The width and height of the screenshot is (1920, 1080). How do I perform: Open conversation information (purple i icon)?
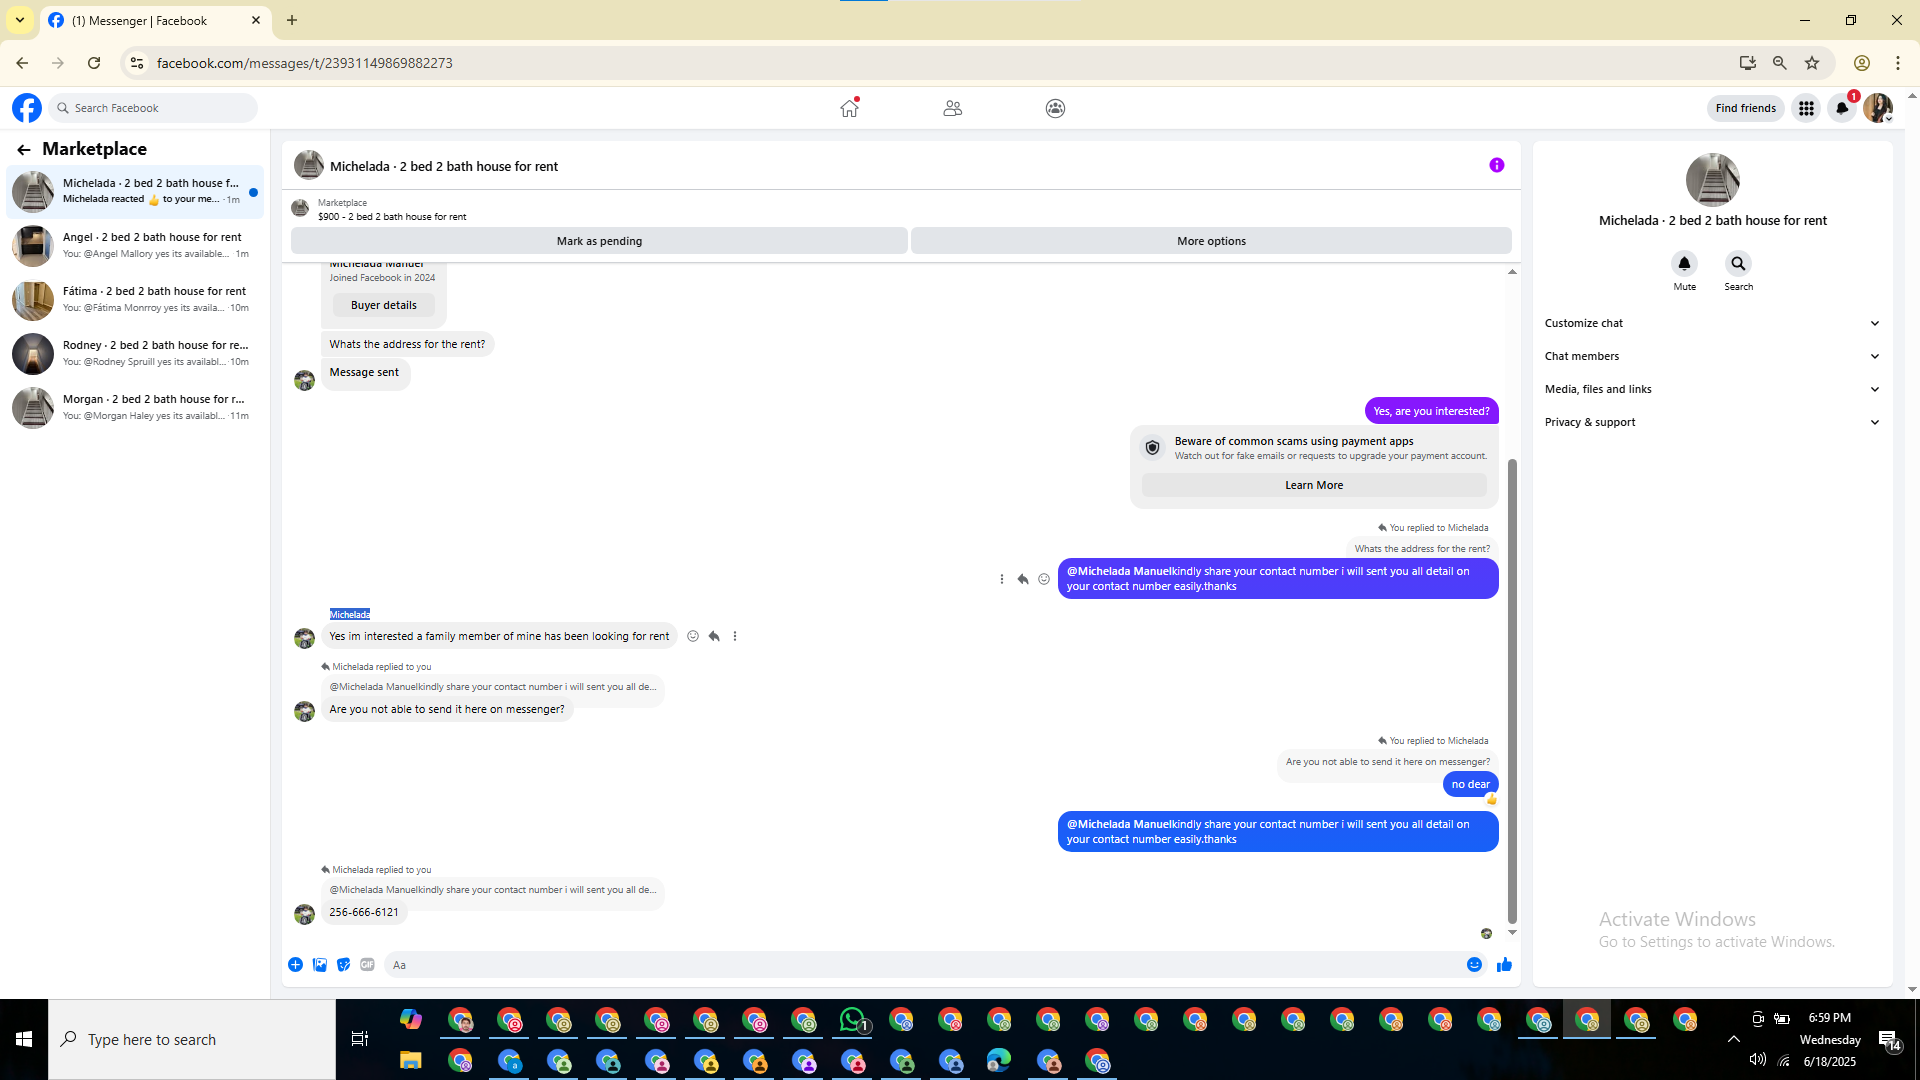[1497, 165]
